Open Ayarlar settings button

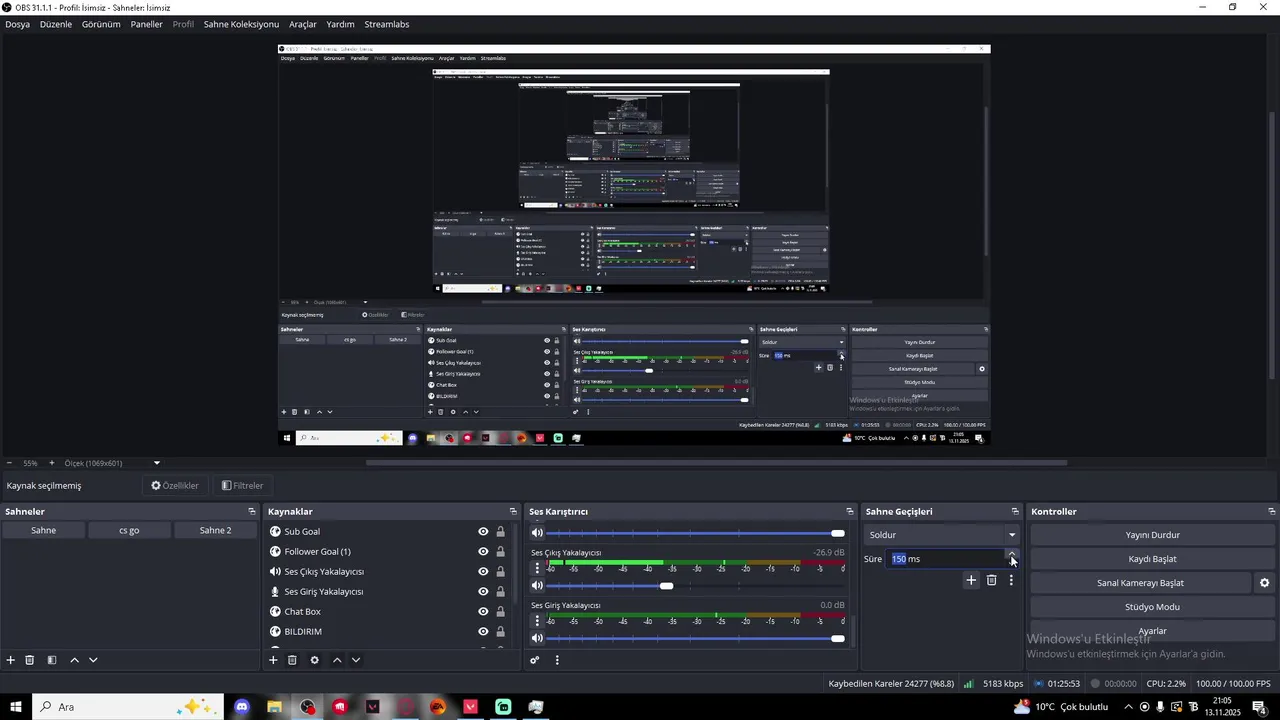click(x=1152, y=631)
